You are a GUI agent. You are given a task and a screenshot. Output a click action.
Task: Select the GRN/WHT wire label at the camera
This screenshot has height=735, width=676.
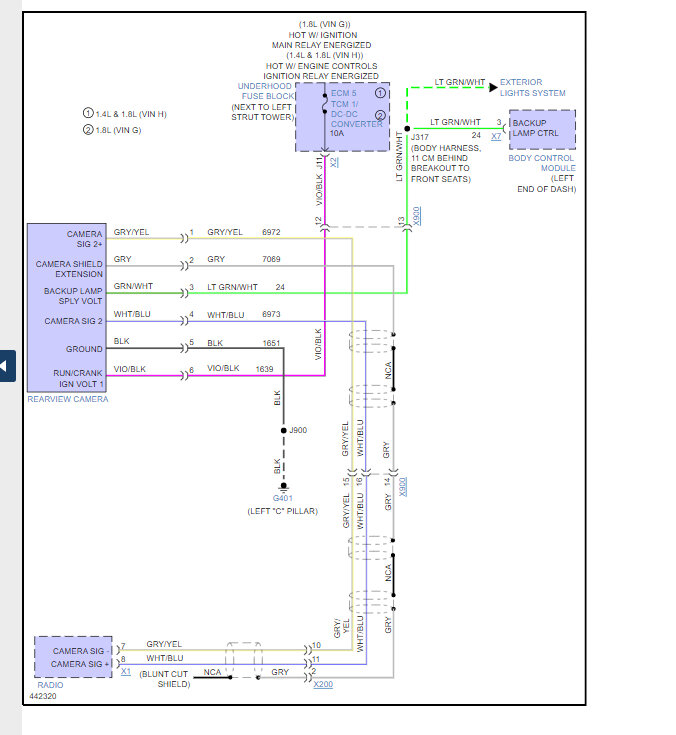133,286
